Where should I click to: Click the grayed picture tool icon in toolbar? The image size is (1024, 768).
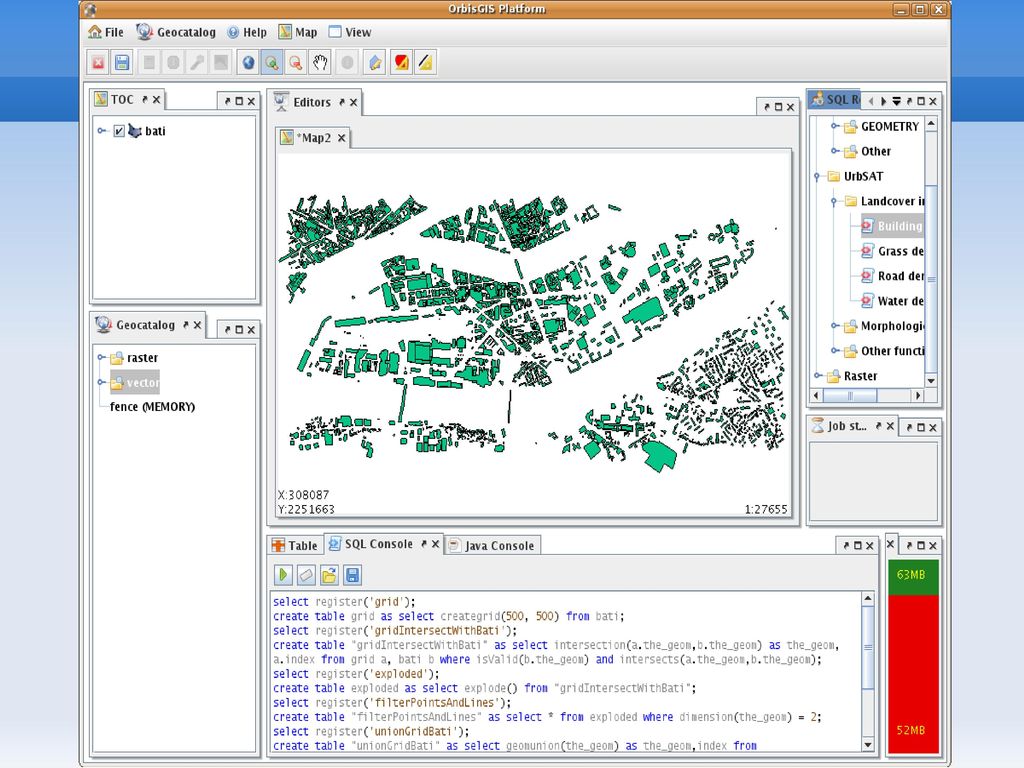pyautogui.click(x=221, y=63)
